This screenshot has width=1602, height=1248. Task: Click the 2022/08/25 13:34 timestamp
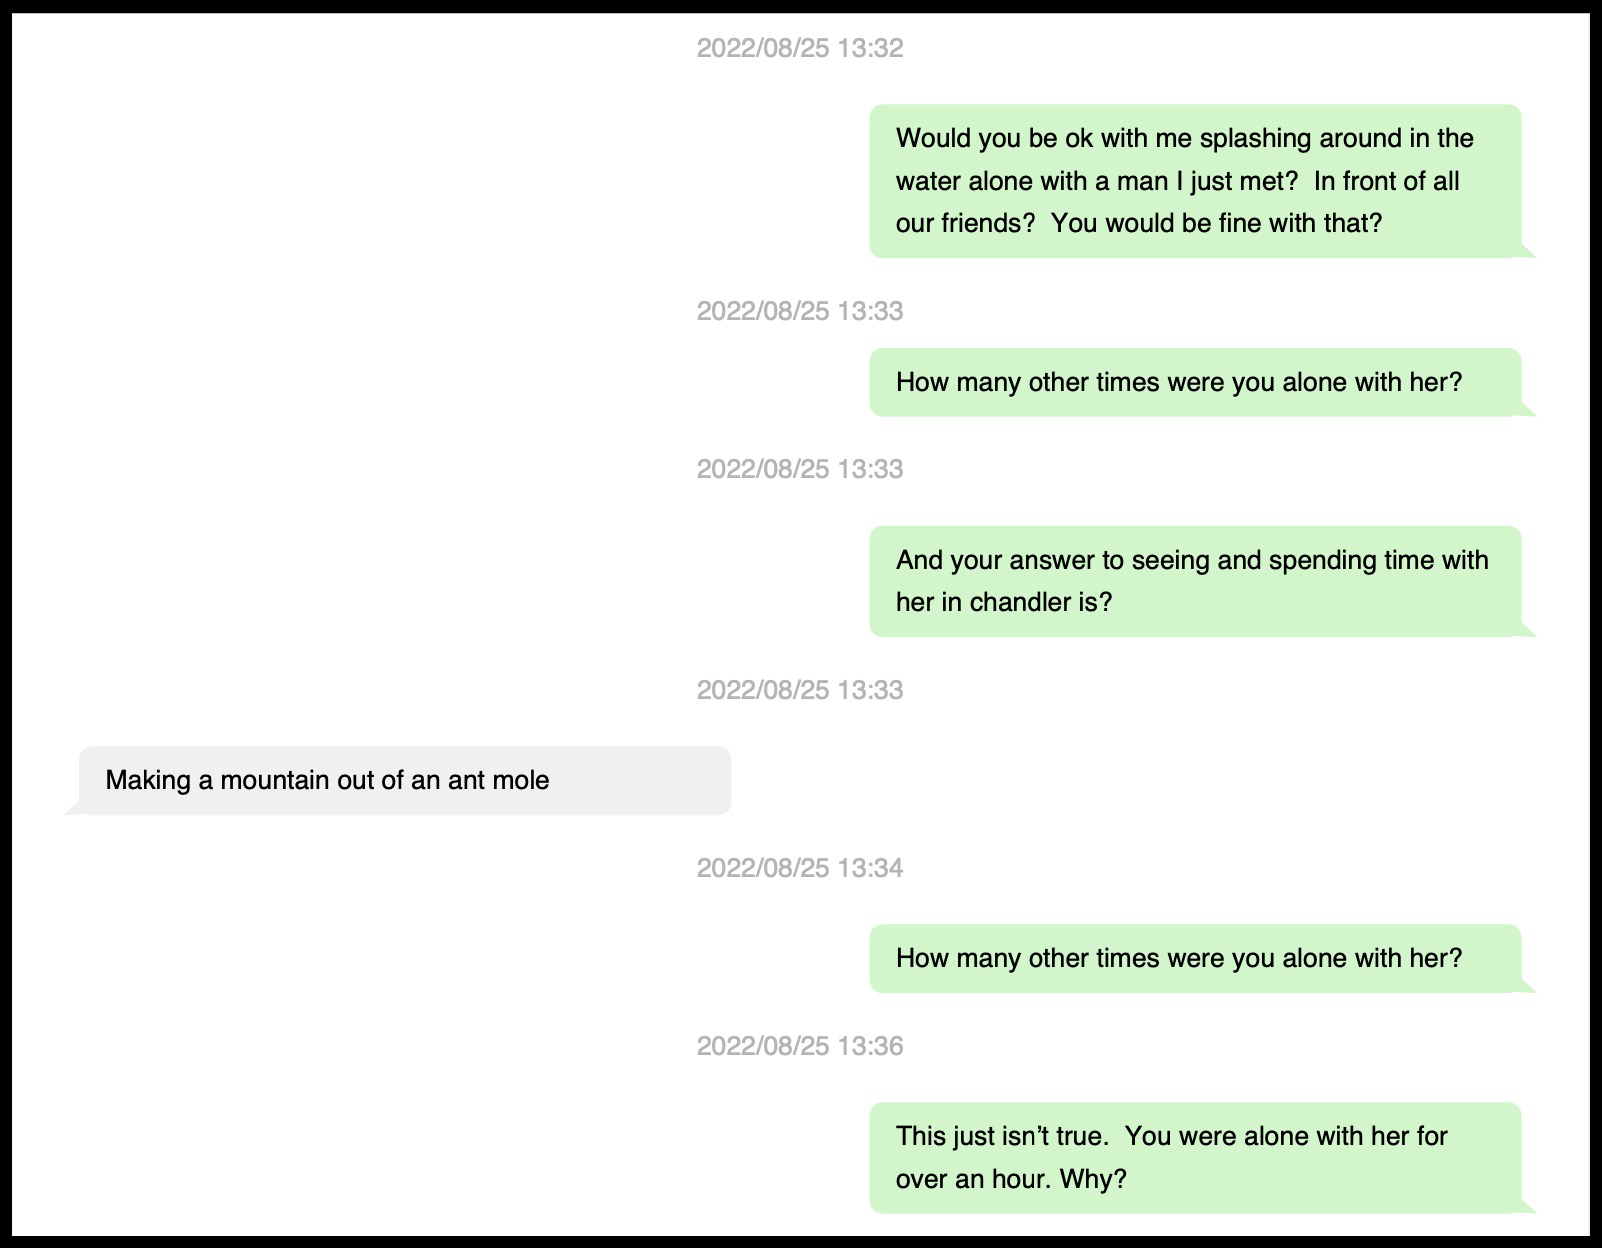click(799, 868)
